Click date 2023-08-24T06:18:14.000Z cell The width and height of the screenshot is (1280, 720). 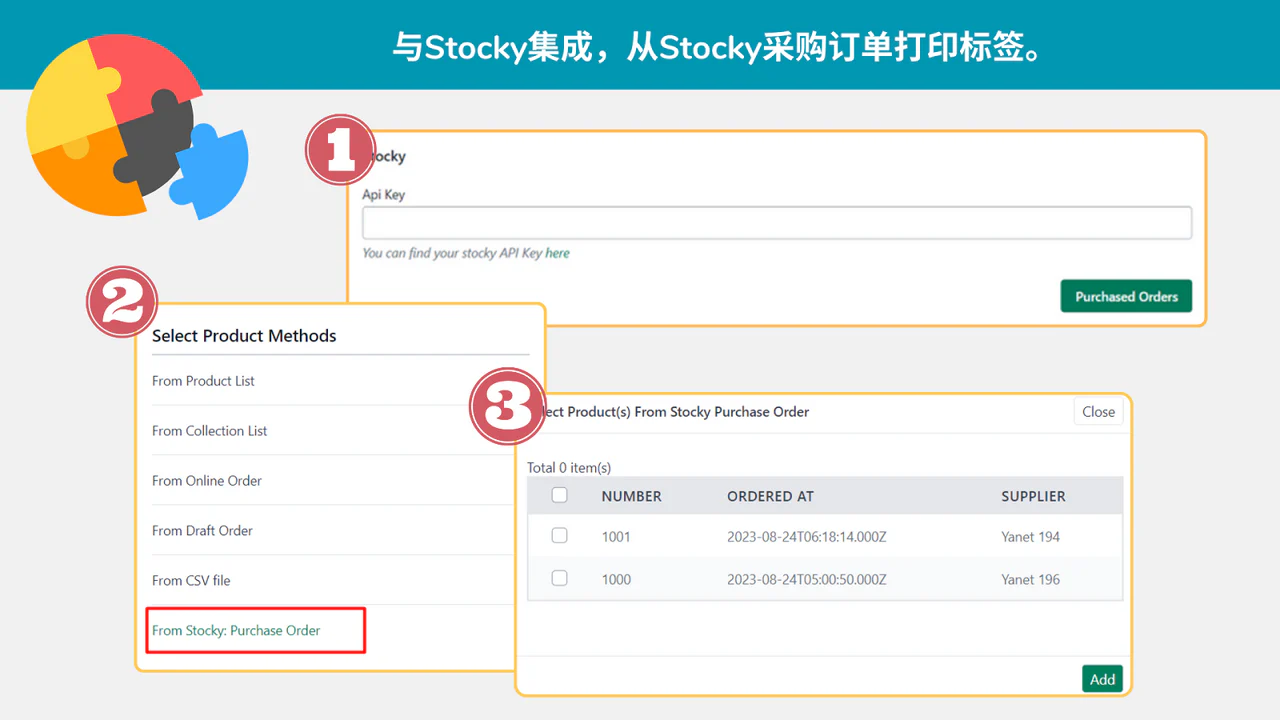[x=807, y=537]
